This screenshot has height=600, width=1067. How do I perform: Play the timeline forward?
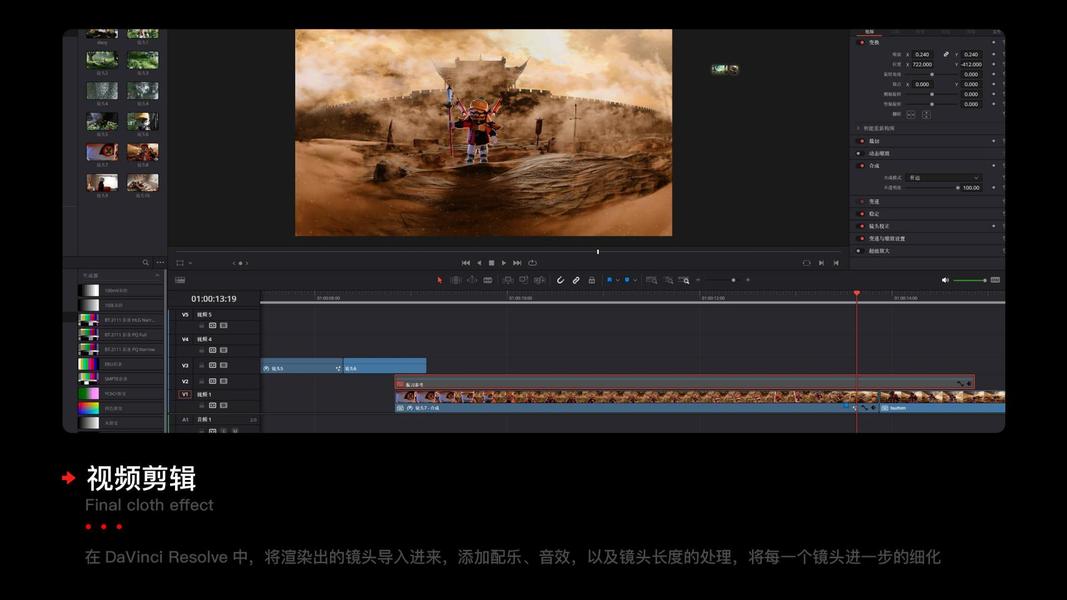(504, 263)
